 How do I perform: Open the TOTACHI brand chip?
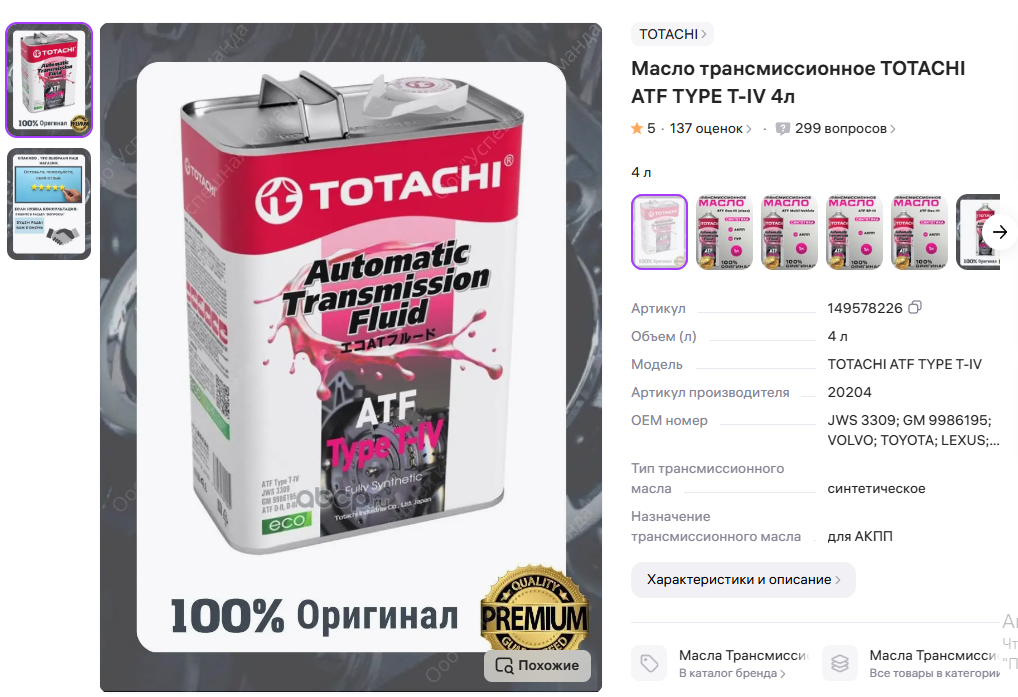672,34
